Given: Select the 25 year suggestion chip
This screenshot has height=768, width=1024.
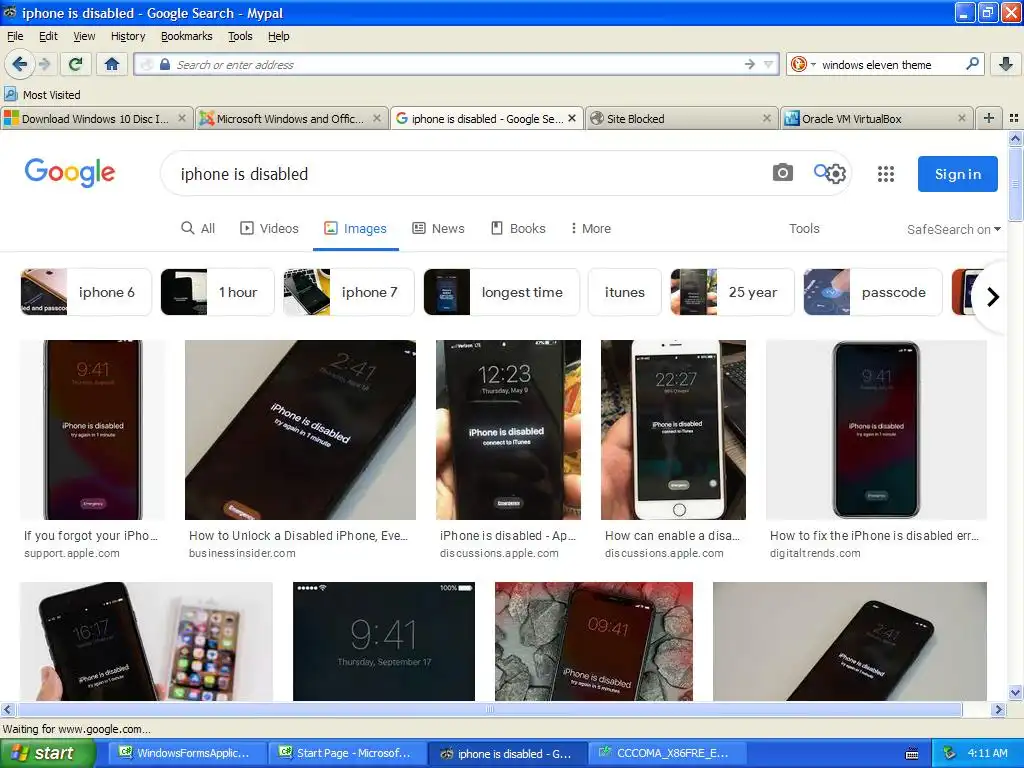Looking at the screenshot, I should (732, 292).
